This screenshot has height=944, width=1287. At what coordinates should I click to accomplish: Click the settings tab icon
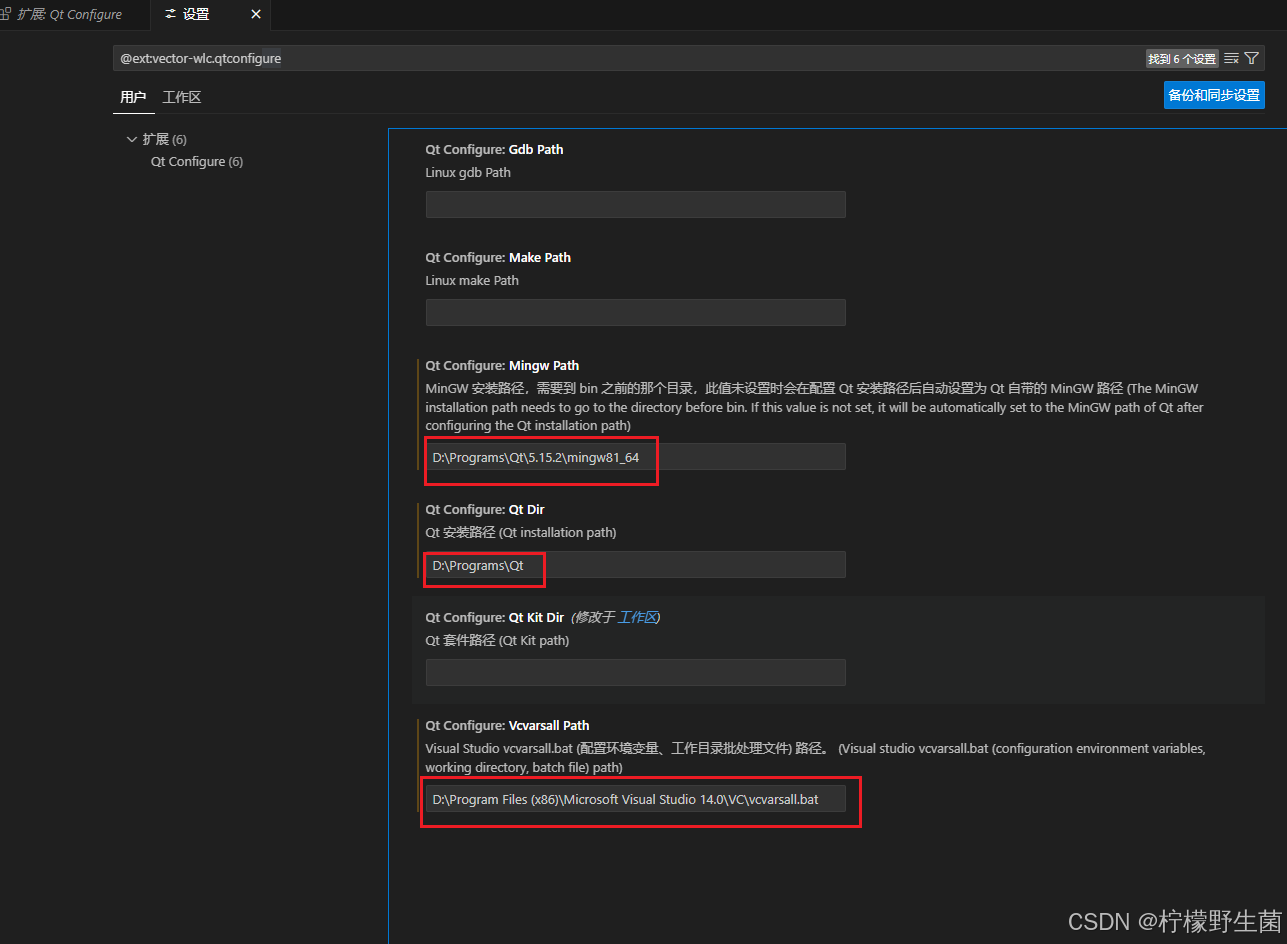[x=170, y=15]
